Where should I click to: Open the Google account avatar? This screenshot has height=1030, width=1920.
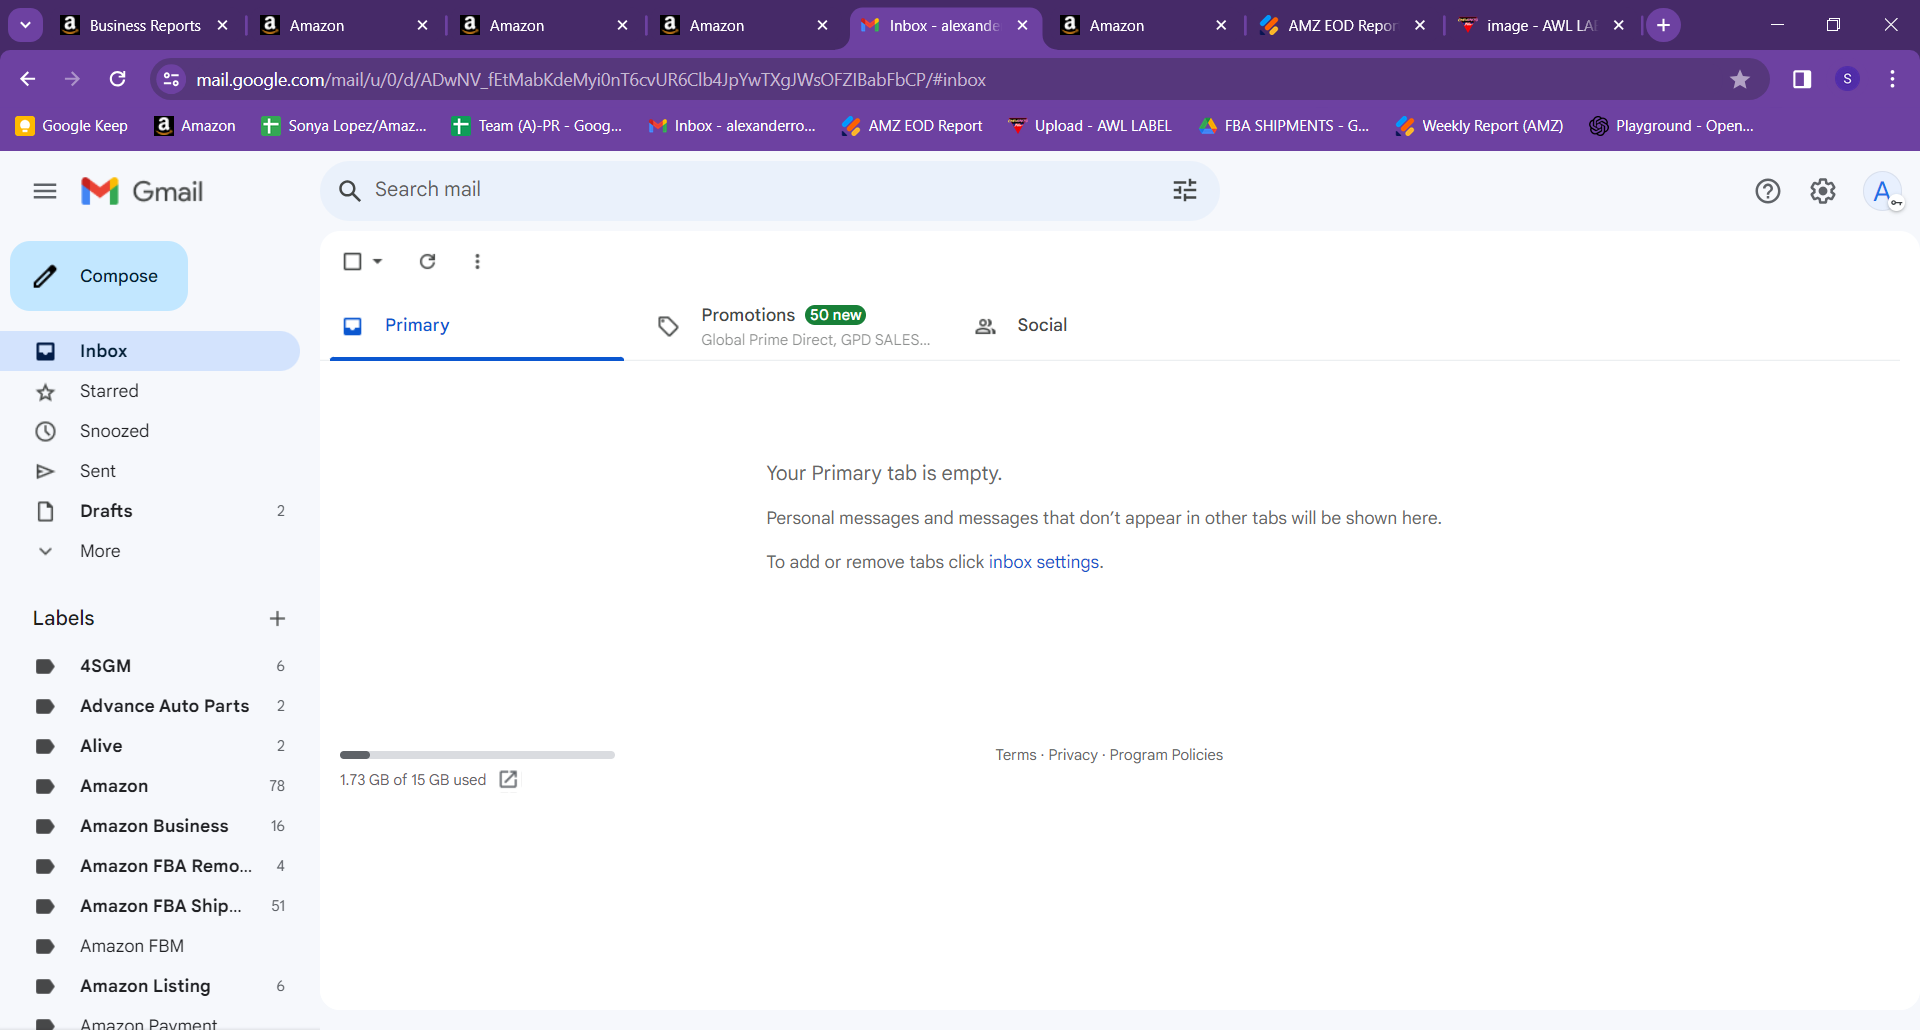tap(1882, 191)
